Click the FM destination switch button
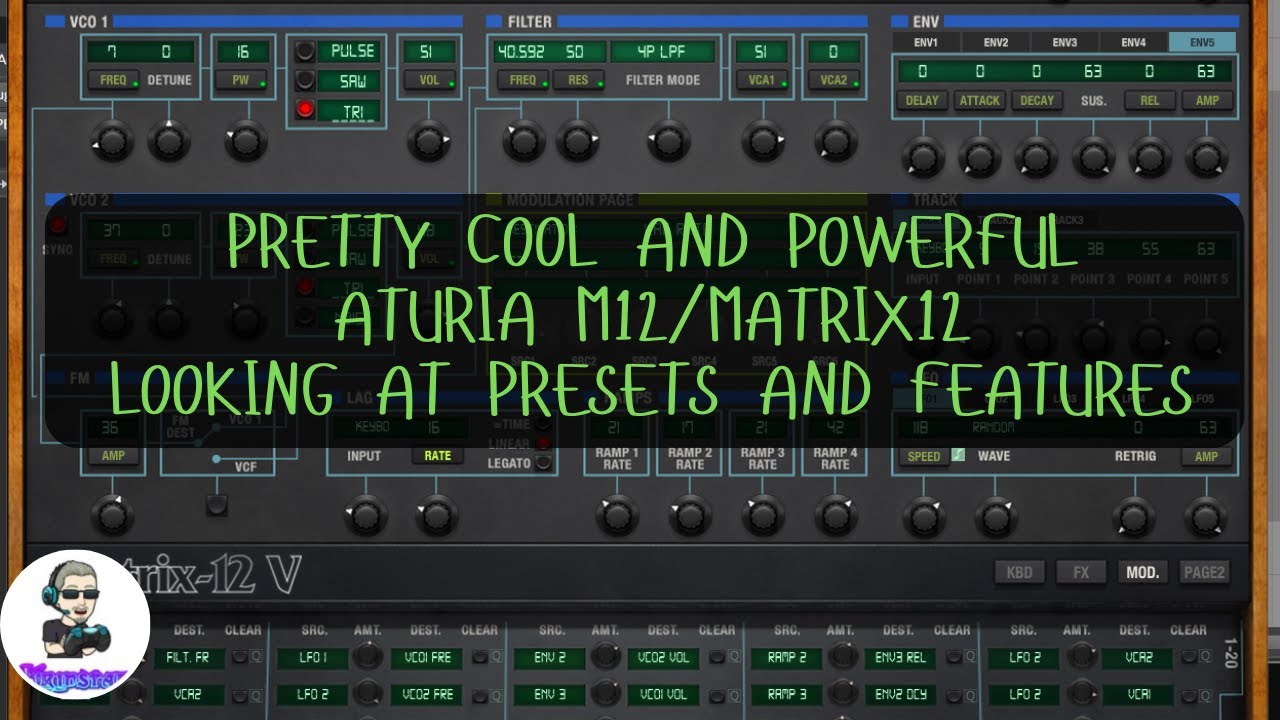 tap(217, 505)
